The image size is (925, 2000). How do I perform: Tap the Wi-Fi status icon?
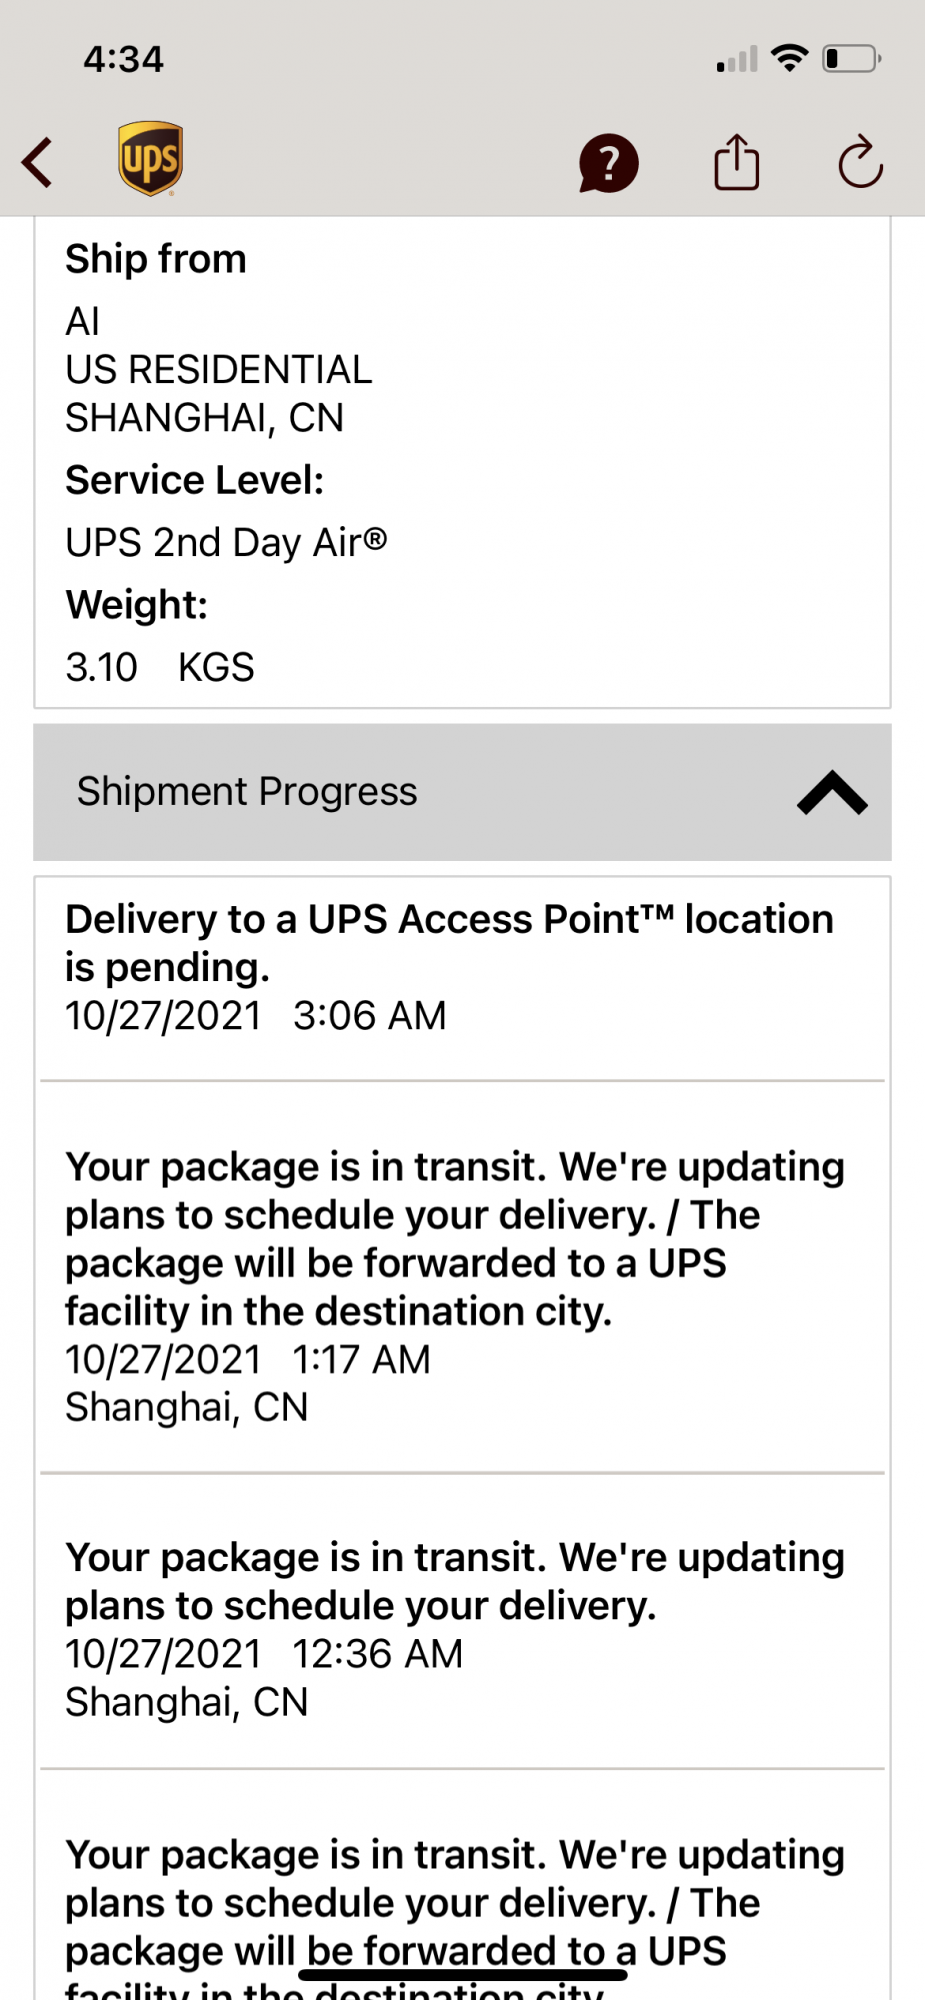pos(790,58)
